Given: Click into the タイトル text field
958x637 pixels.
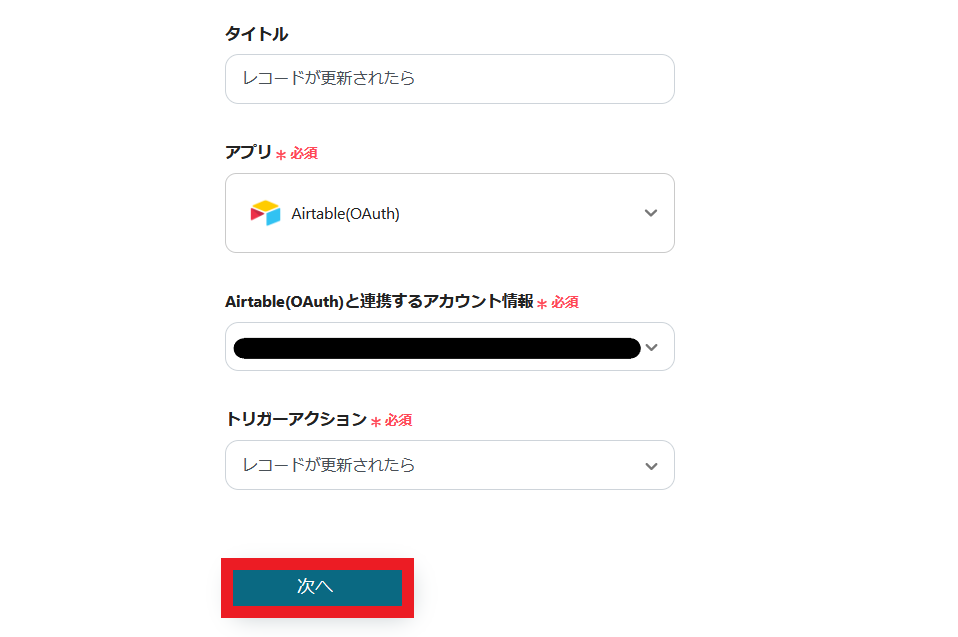Looking at the screenshot, I should [449, 79].
